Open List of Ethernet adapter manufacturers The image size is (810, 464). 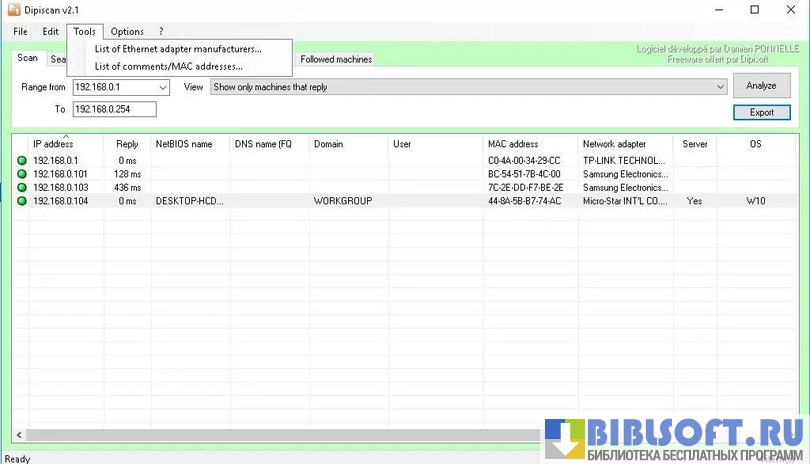[x=178, y=48]
